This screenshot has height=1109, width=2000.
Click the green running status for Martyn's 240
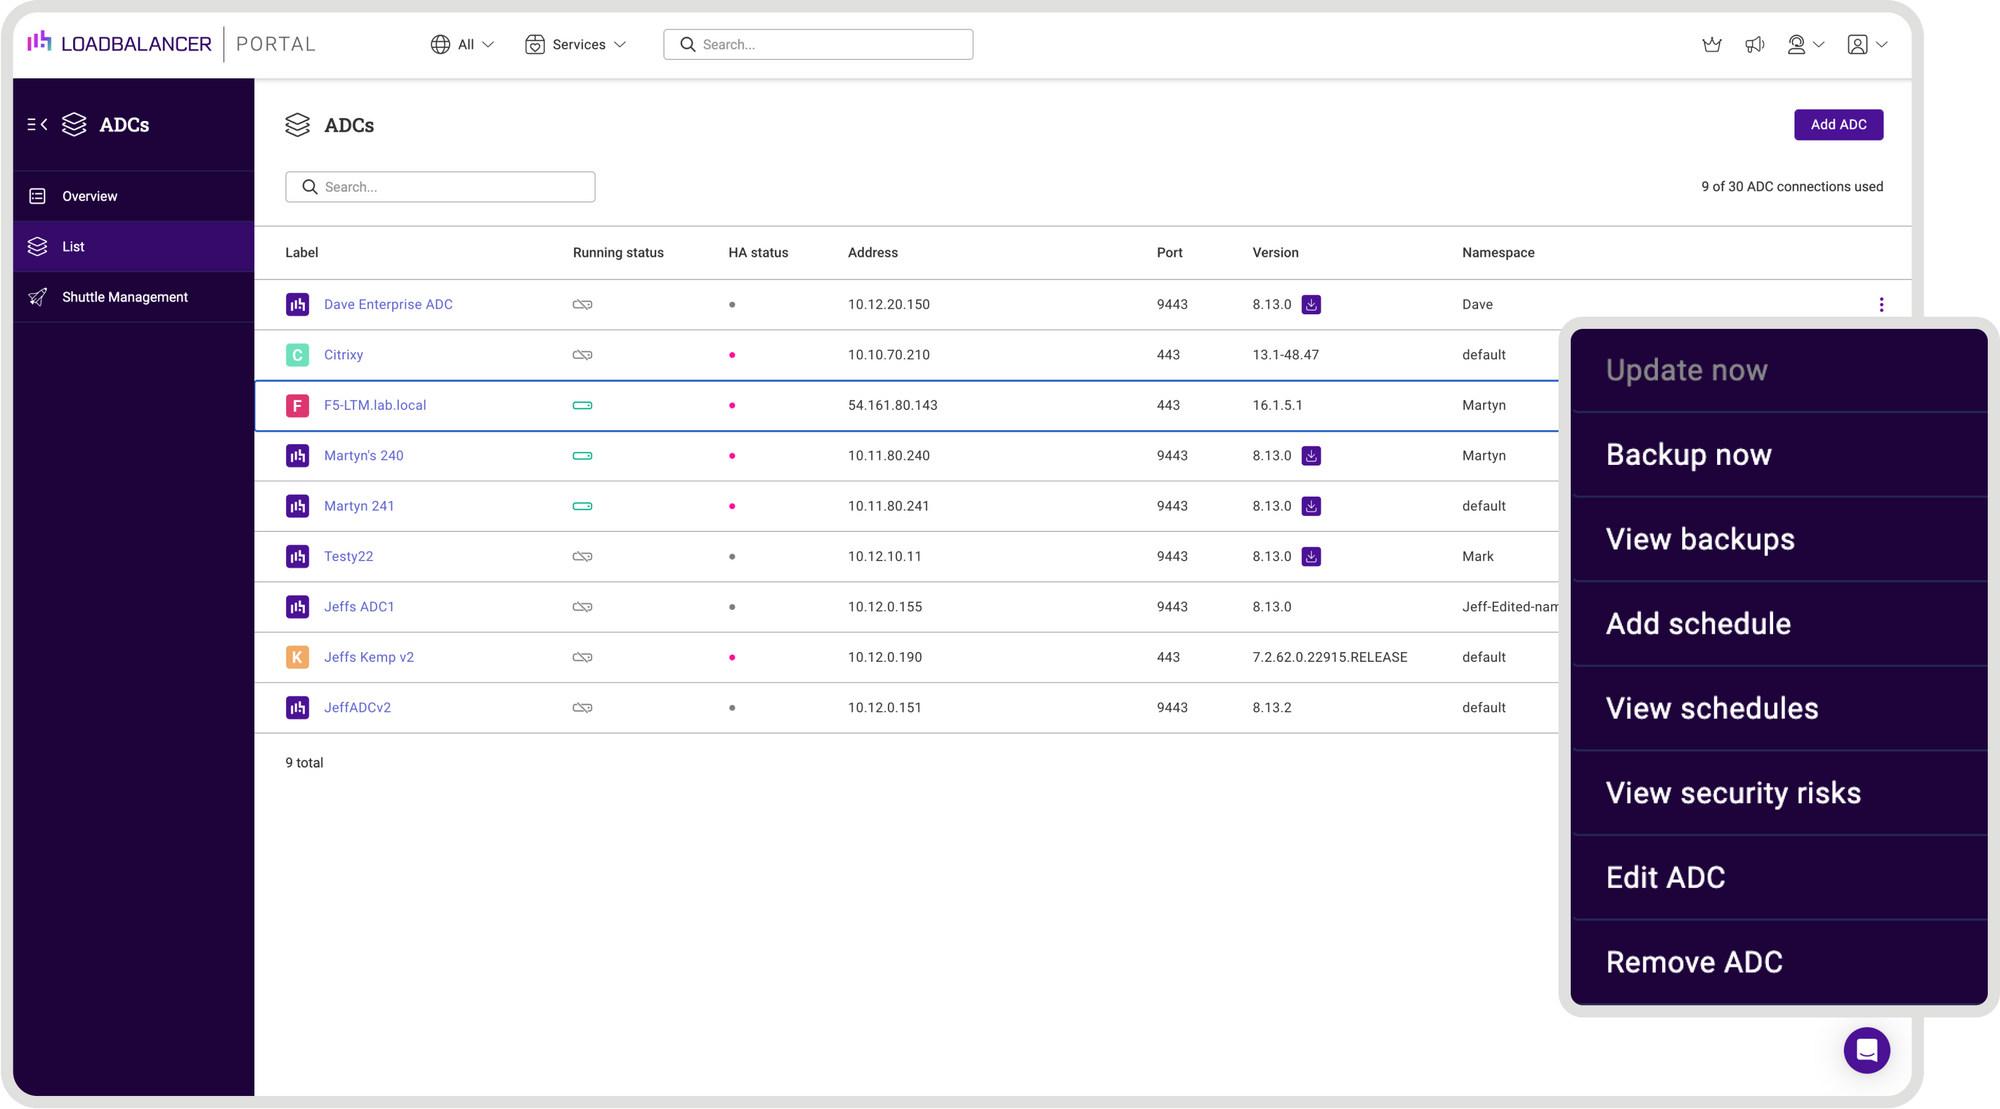582,456
